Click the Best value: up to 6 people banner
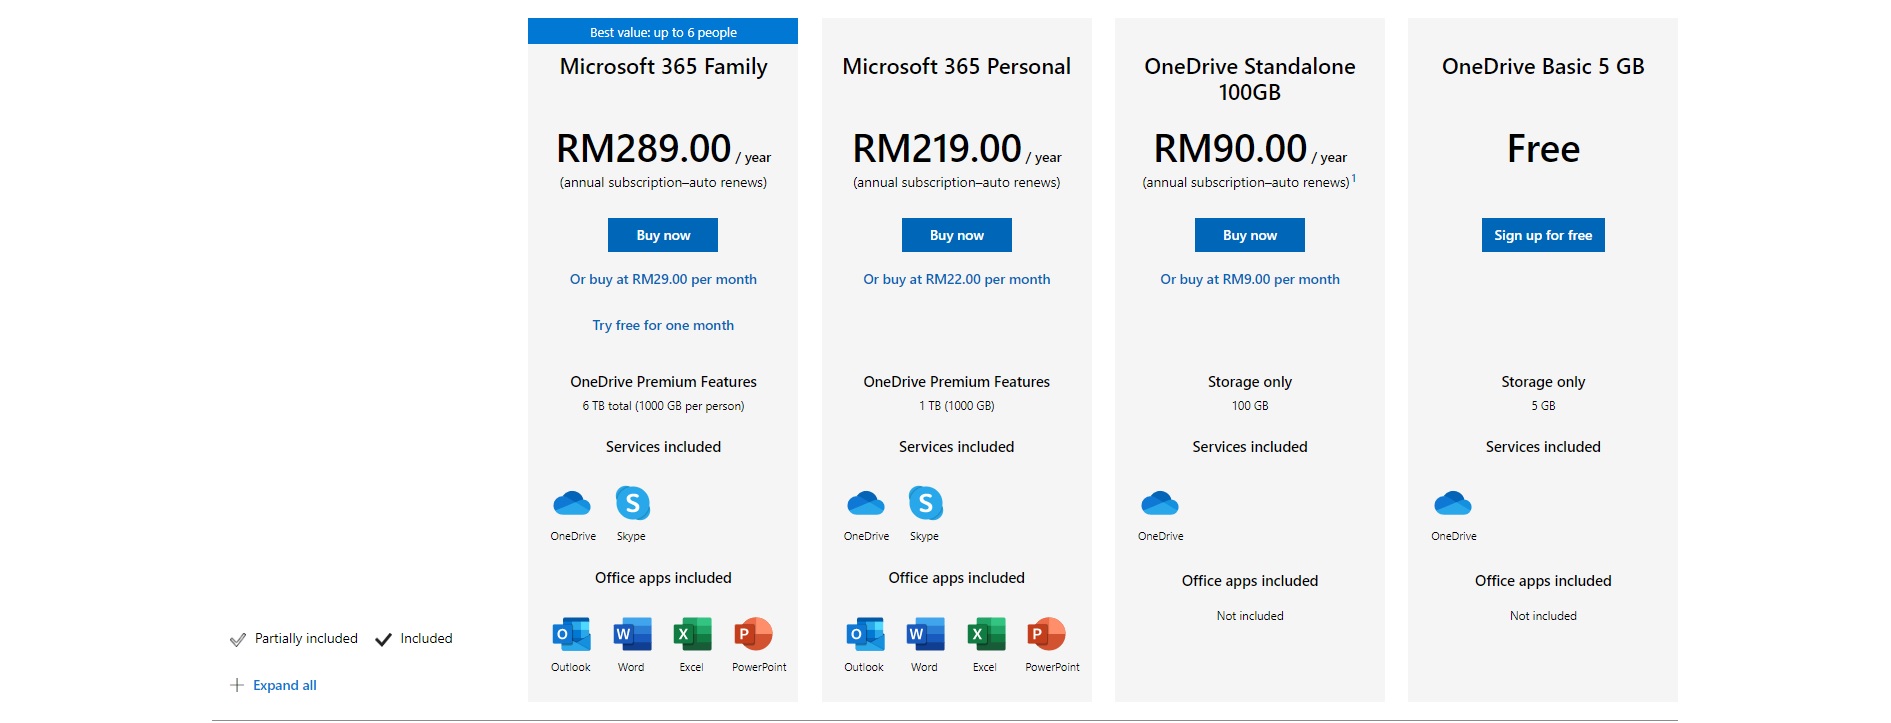This screenshot has width=1891, height=723. [662, 31]
